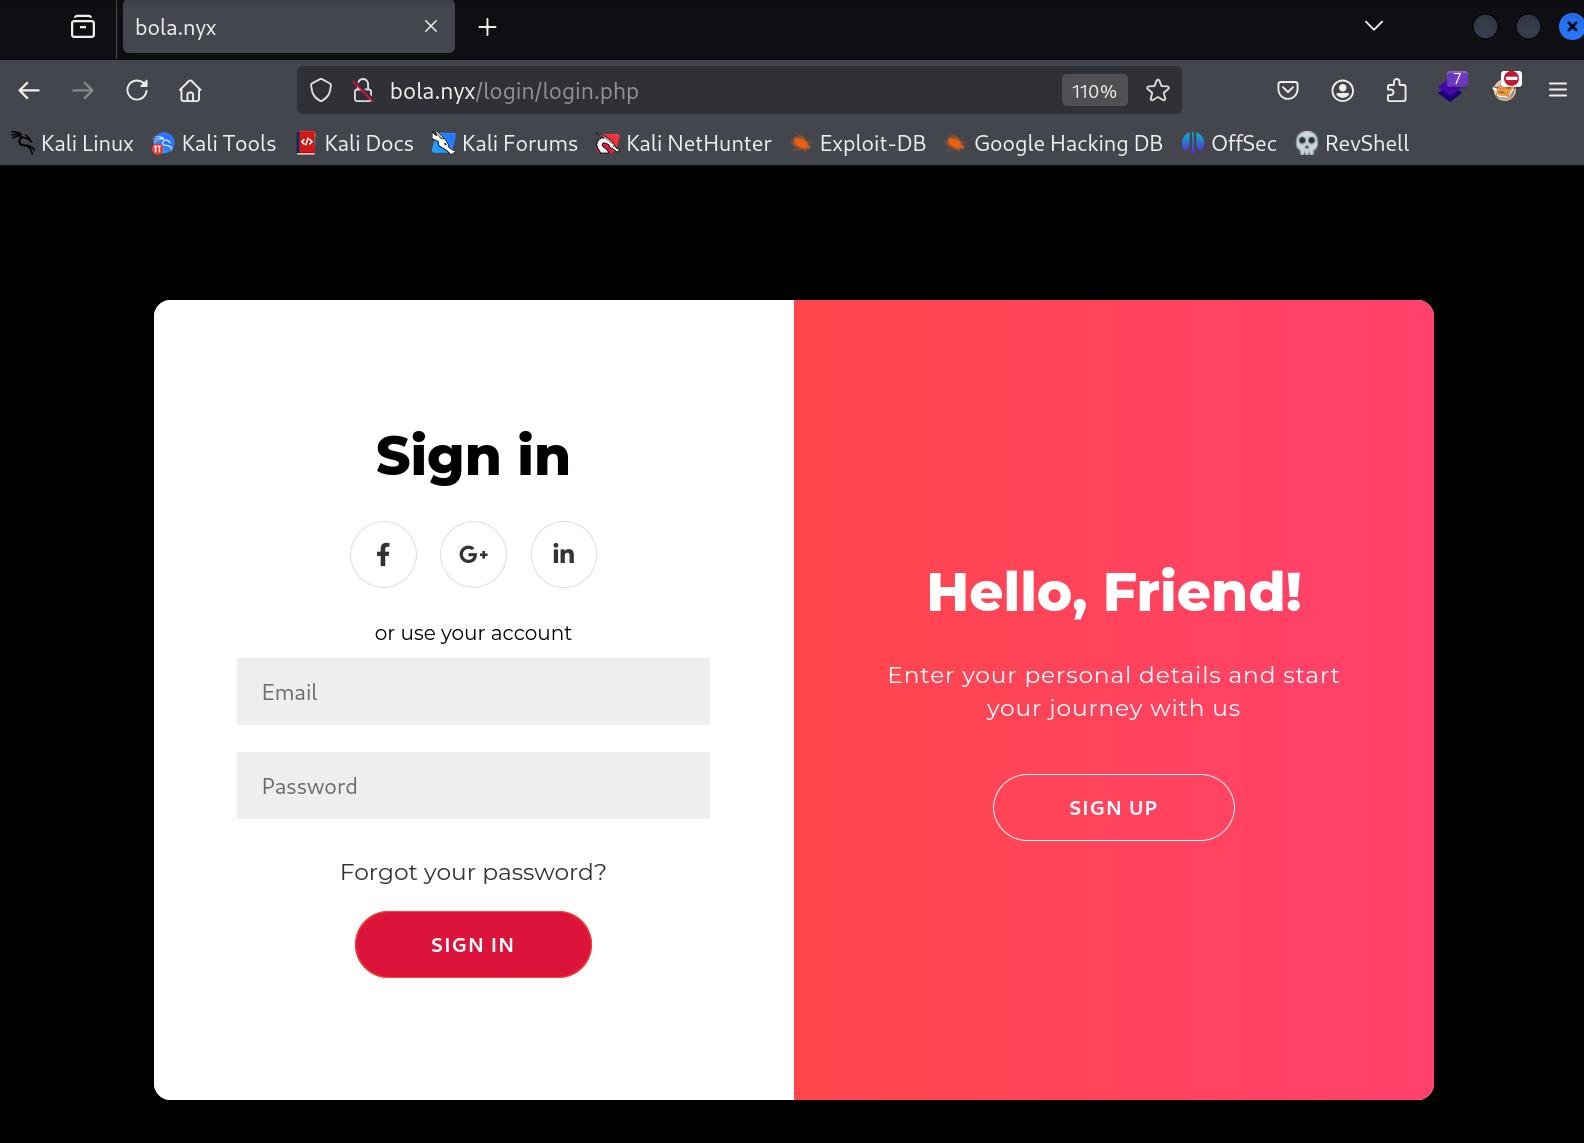Click the SIGN IN button

coord(473,945)
